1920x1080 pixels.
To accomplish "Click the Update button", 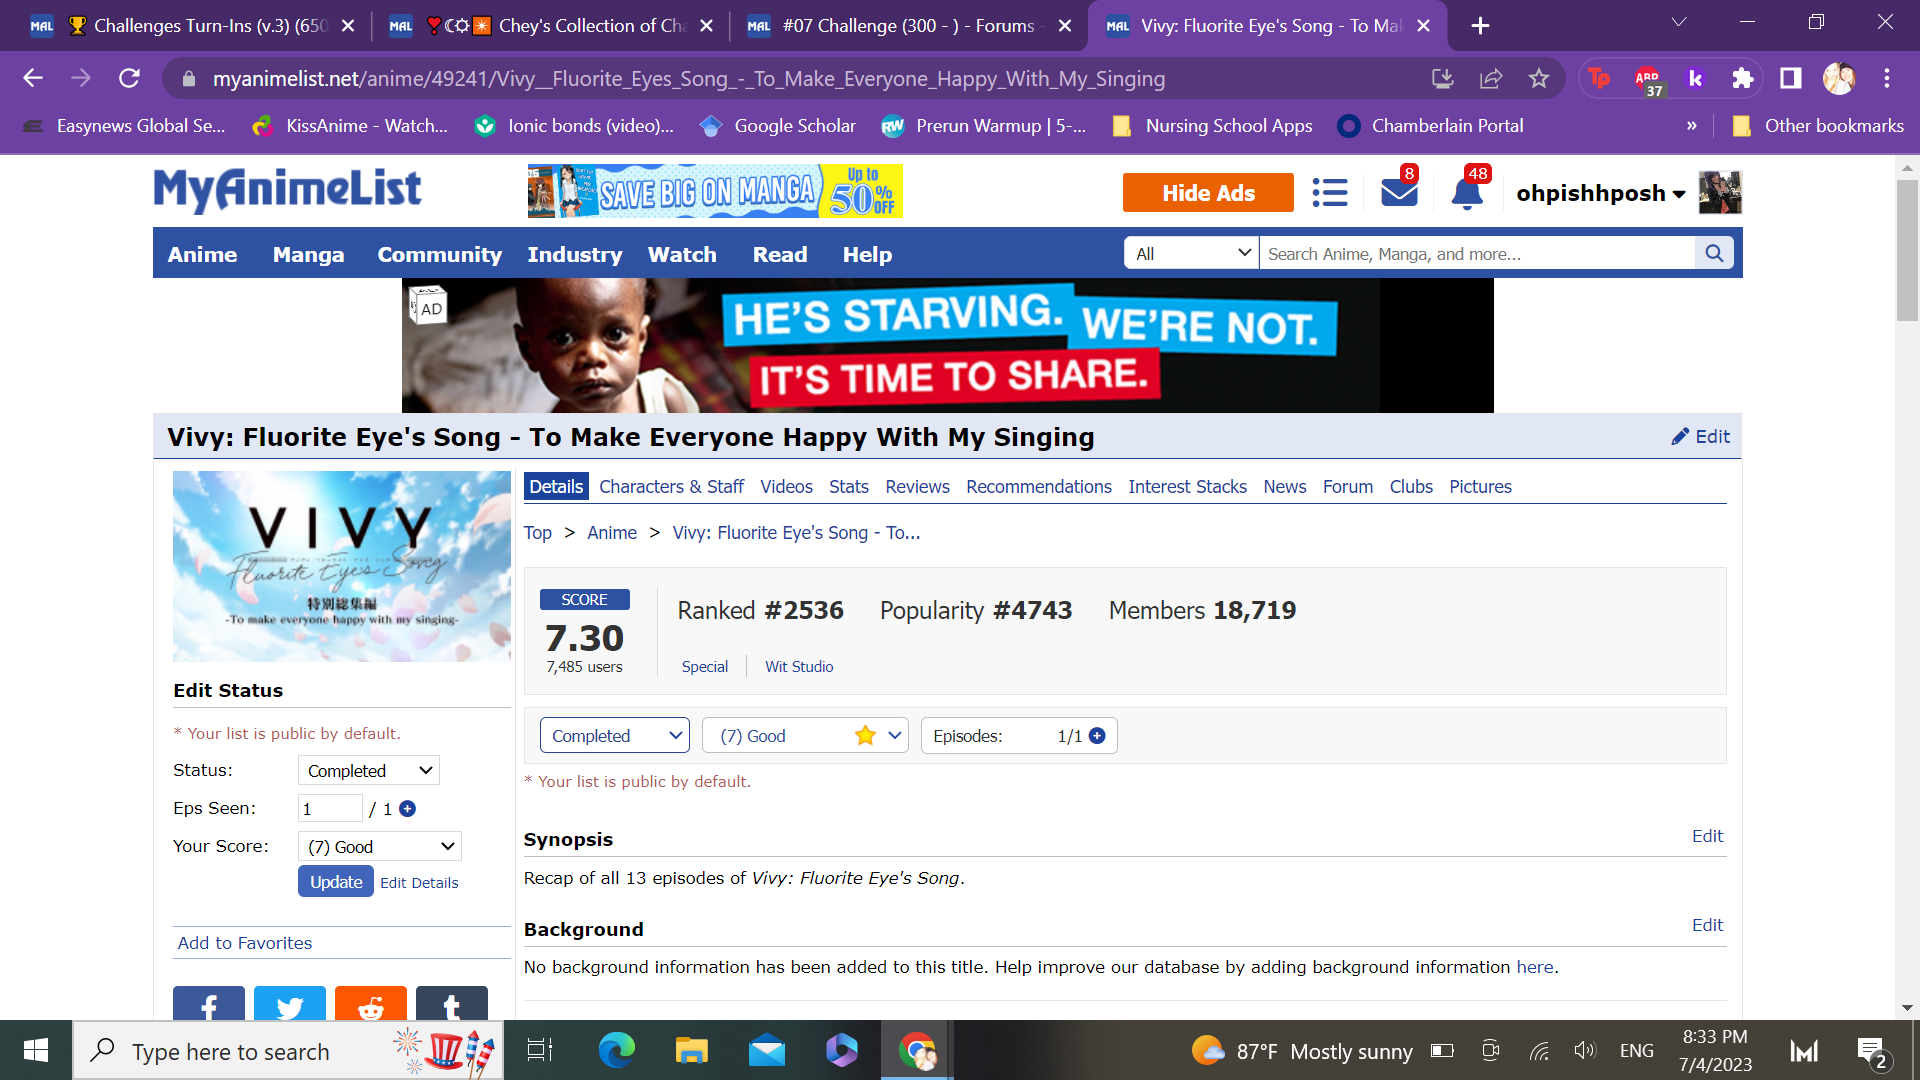I will pyautogui.click(x=336, y=882).
